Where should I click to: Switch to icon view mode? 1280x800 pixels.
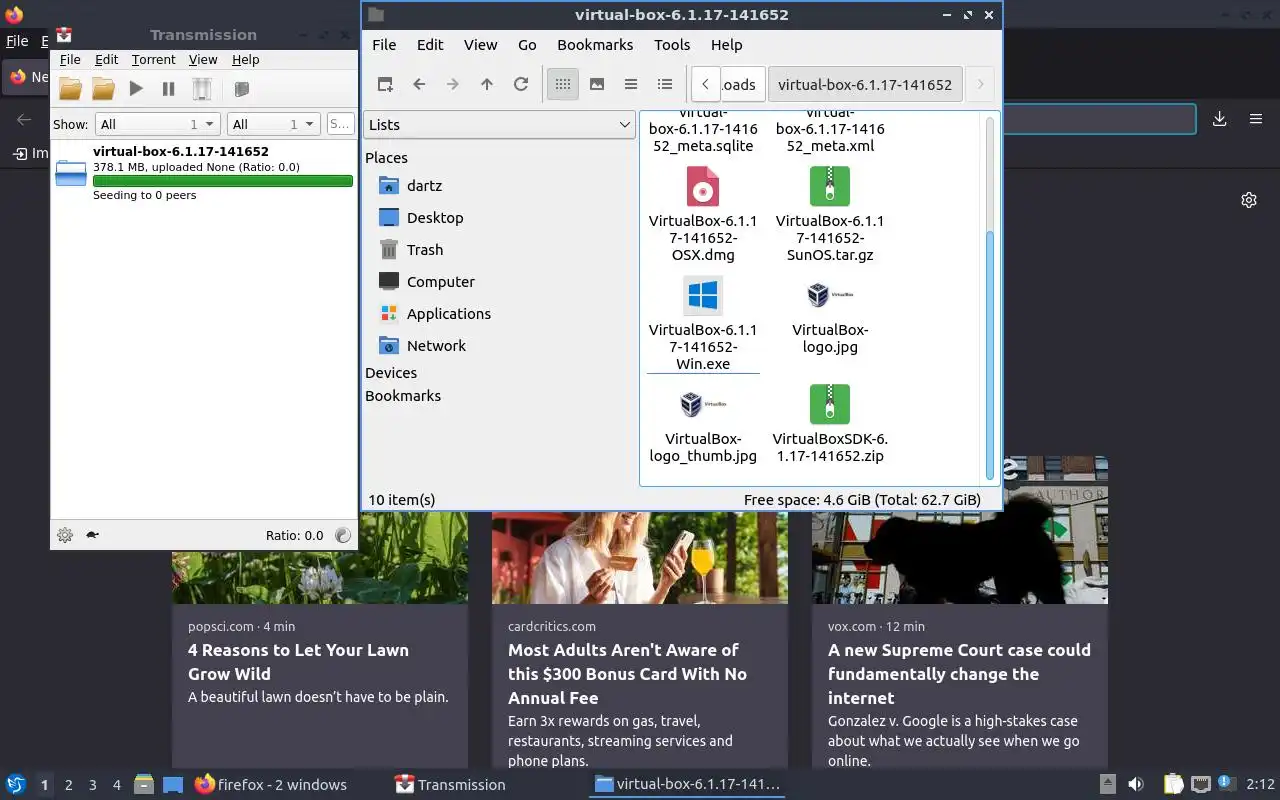563,84
